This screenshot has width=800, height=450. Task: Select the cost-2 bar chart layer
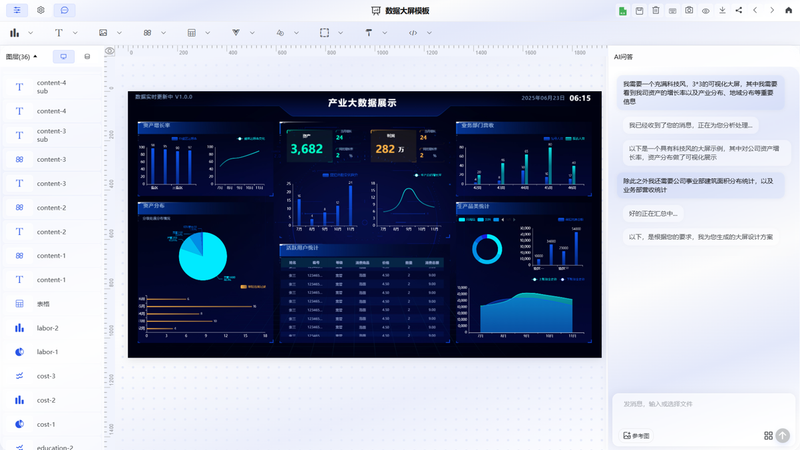[52, 401]
